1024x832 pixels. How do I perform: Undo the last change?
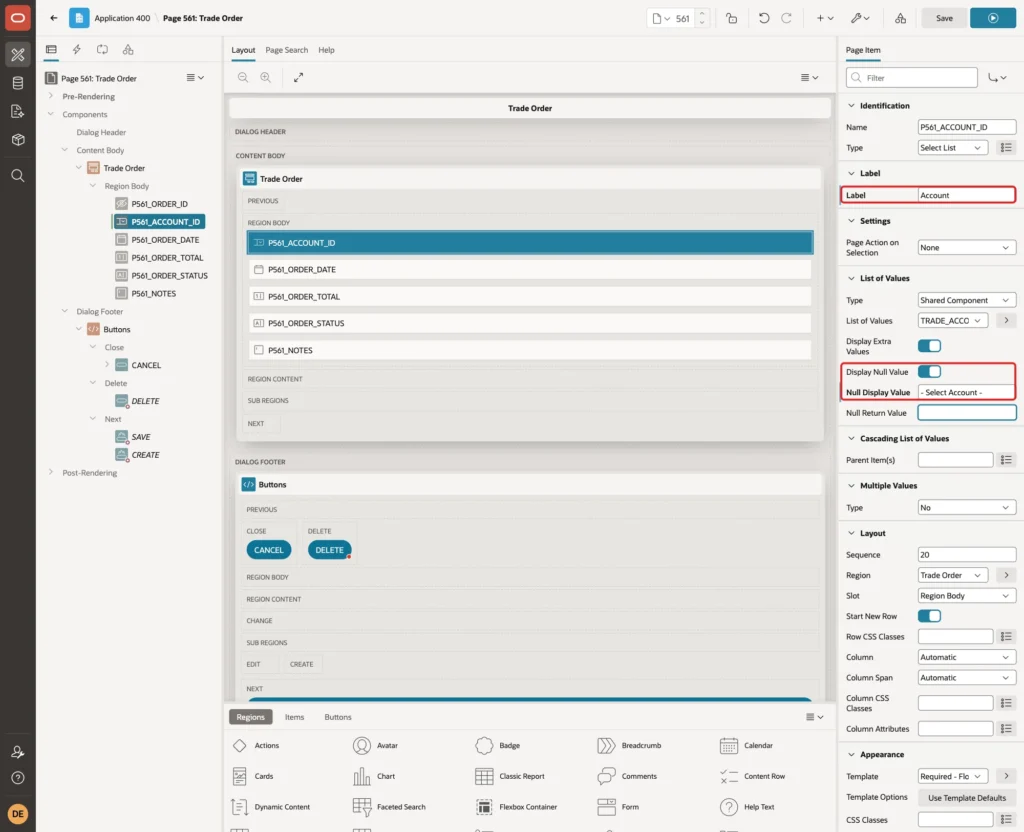click(x=763, y=18)
